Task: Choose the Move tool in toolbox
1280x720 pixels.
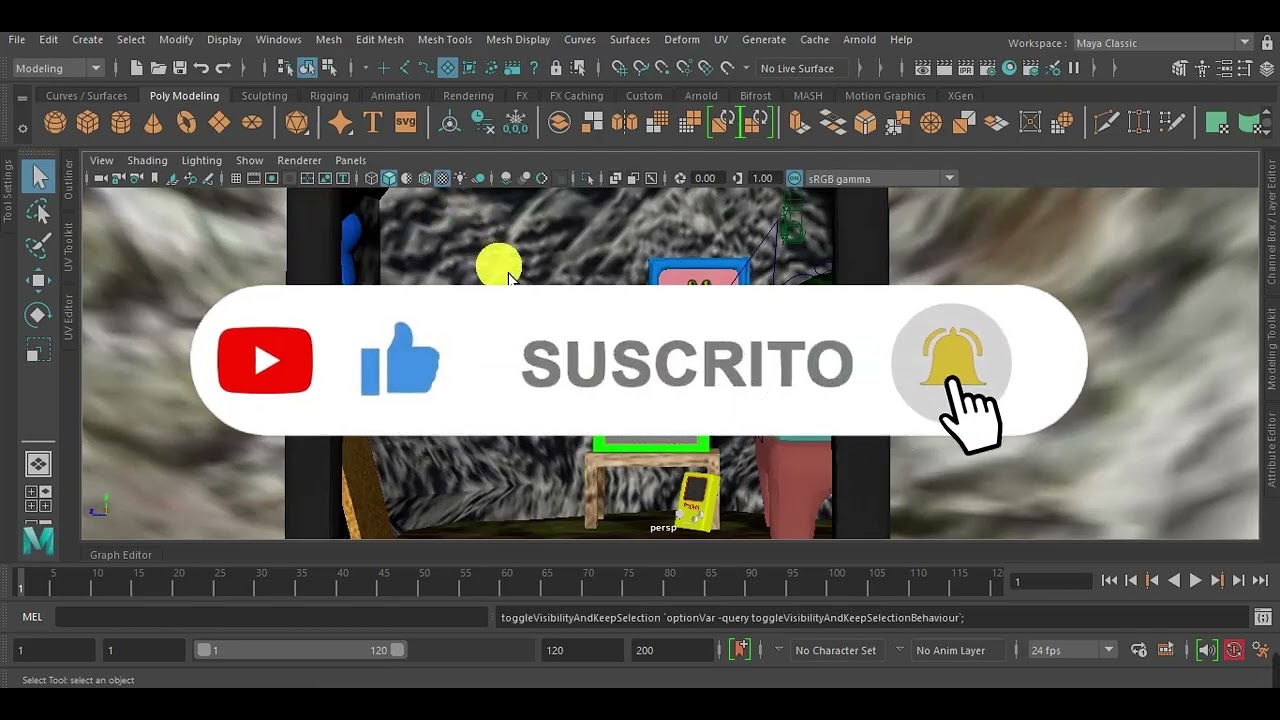Action: (39, 280)
